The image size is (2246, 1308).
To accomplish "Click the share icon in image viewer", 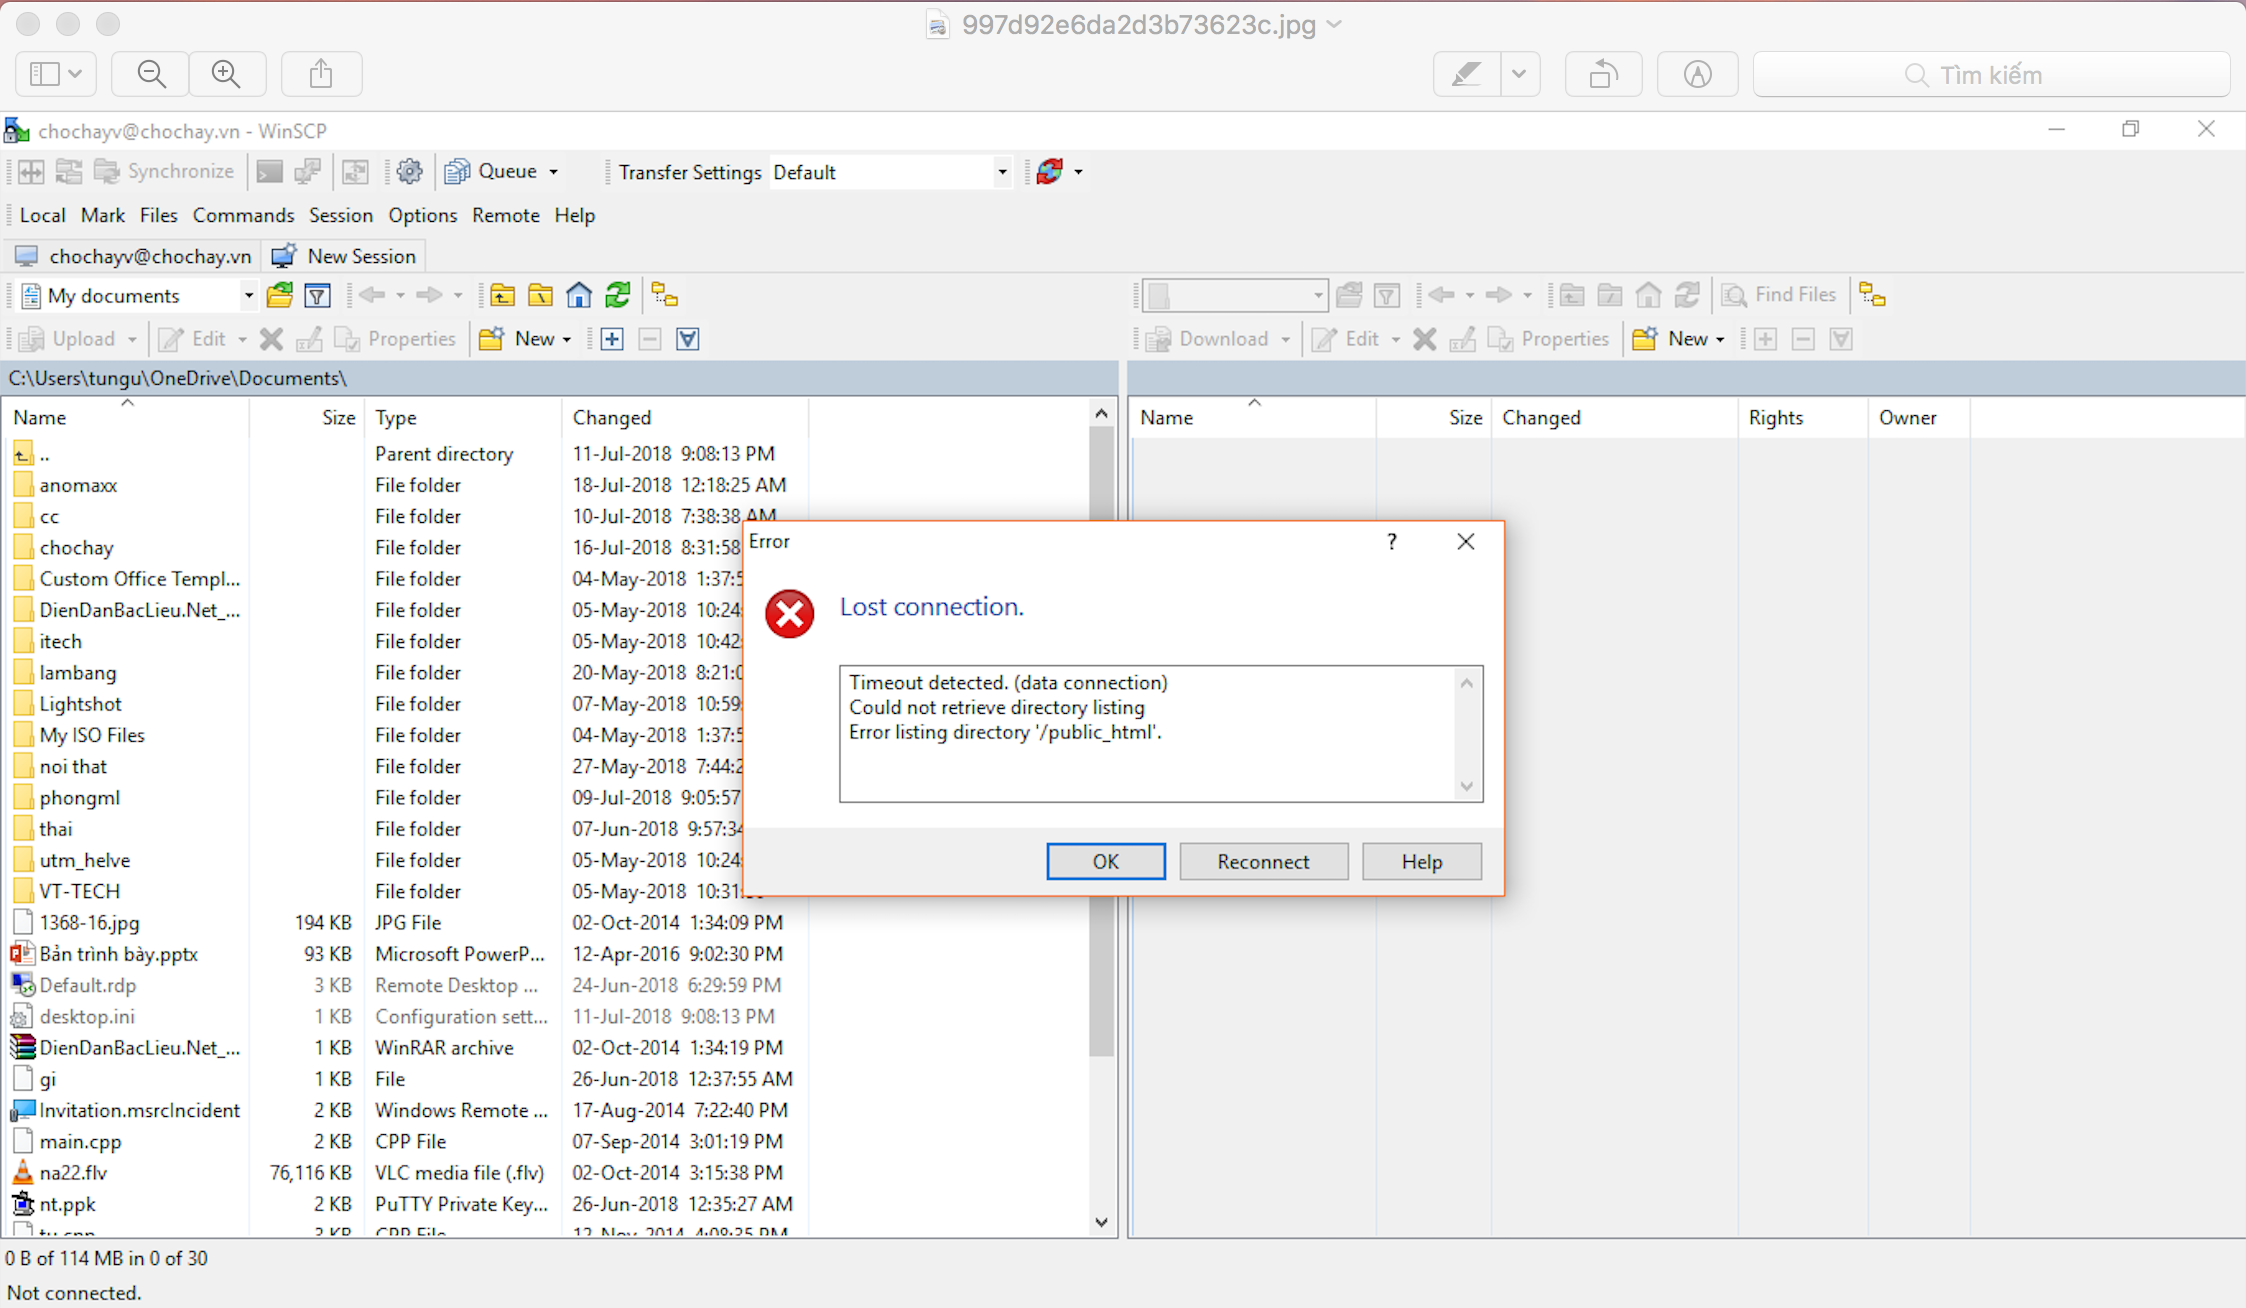I will [x=321, y=74].
